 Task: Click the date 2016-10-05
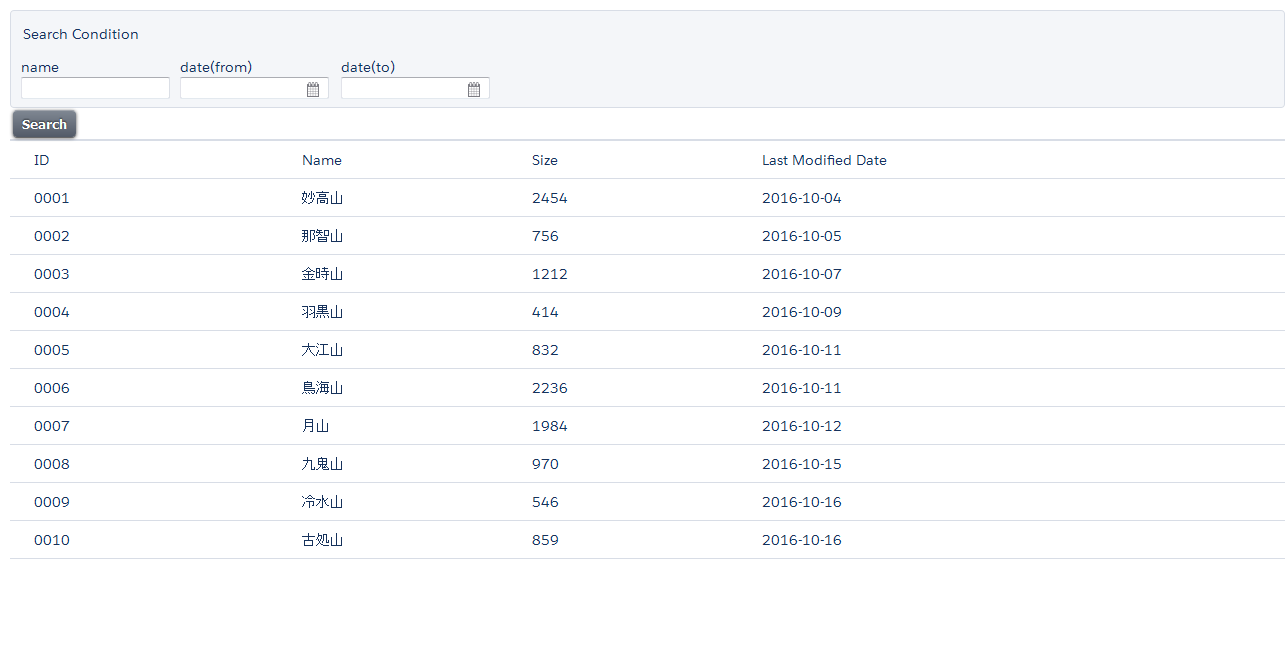[802, 236]
